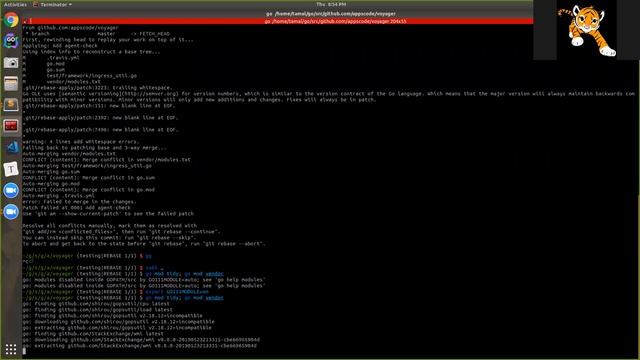Select the 'test/framework/ingress_util.go' modified line
640x360 pixels.
coord(80,76)
